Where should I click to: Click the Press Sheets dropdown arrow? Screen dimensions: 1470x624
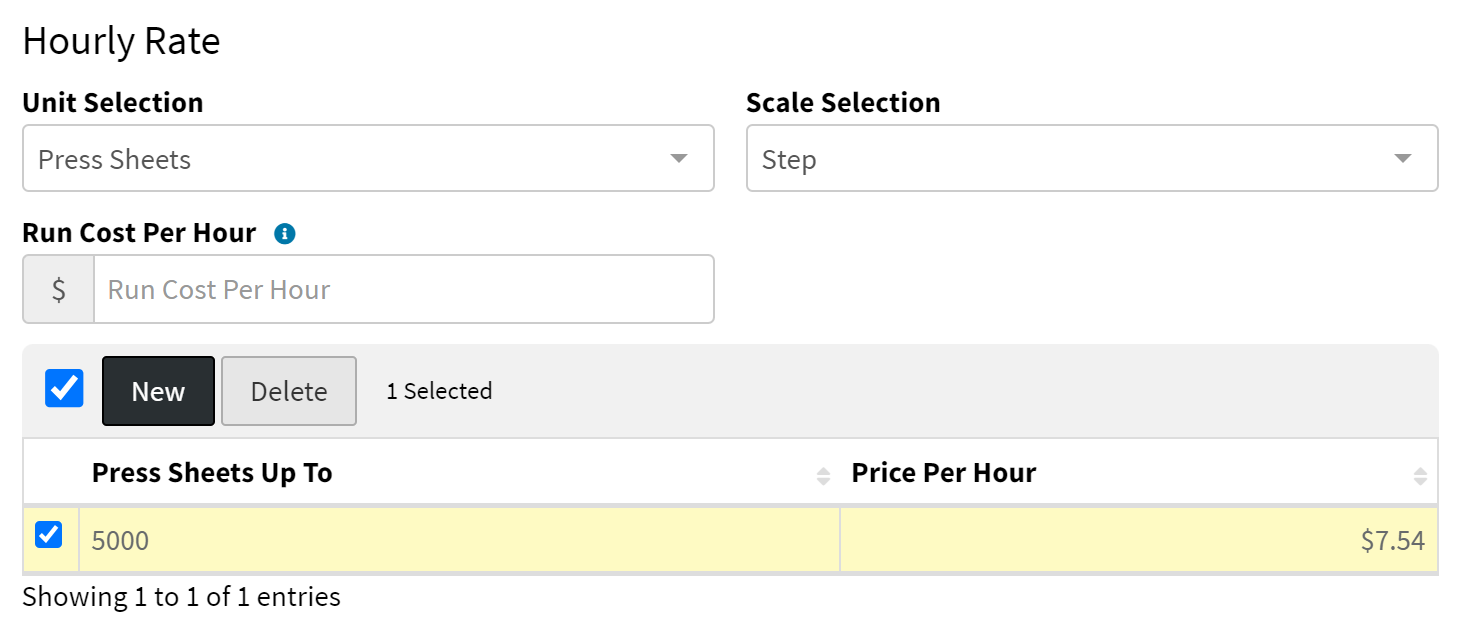point(679,158)
